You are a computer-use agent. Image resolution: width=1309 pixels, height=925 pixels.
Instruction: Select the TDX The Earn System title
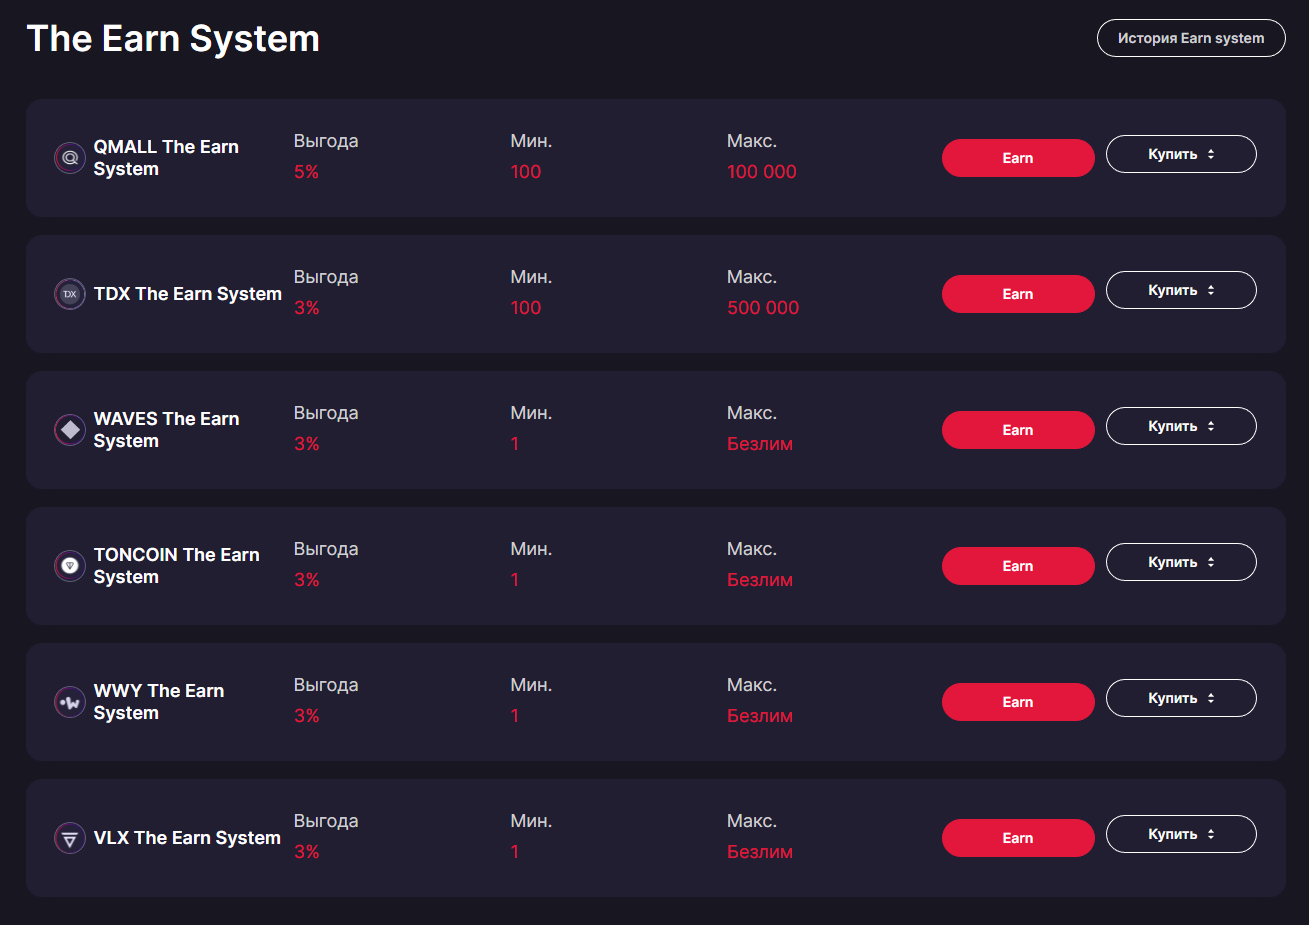coord(187,294)
